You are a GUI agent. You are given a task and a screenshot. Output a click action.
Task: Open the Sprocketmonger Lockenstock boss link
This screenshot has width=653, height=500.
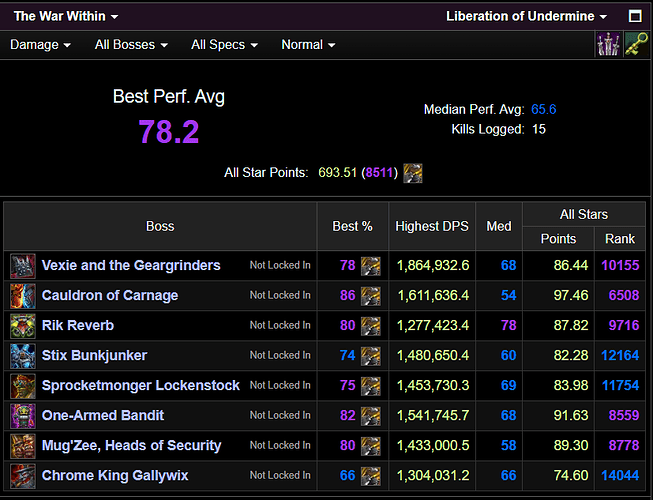(x=140, y=386)
